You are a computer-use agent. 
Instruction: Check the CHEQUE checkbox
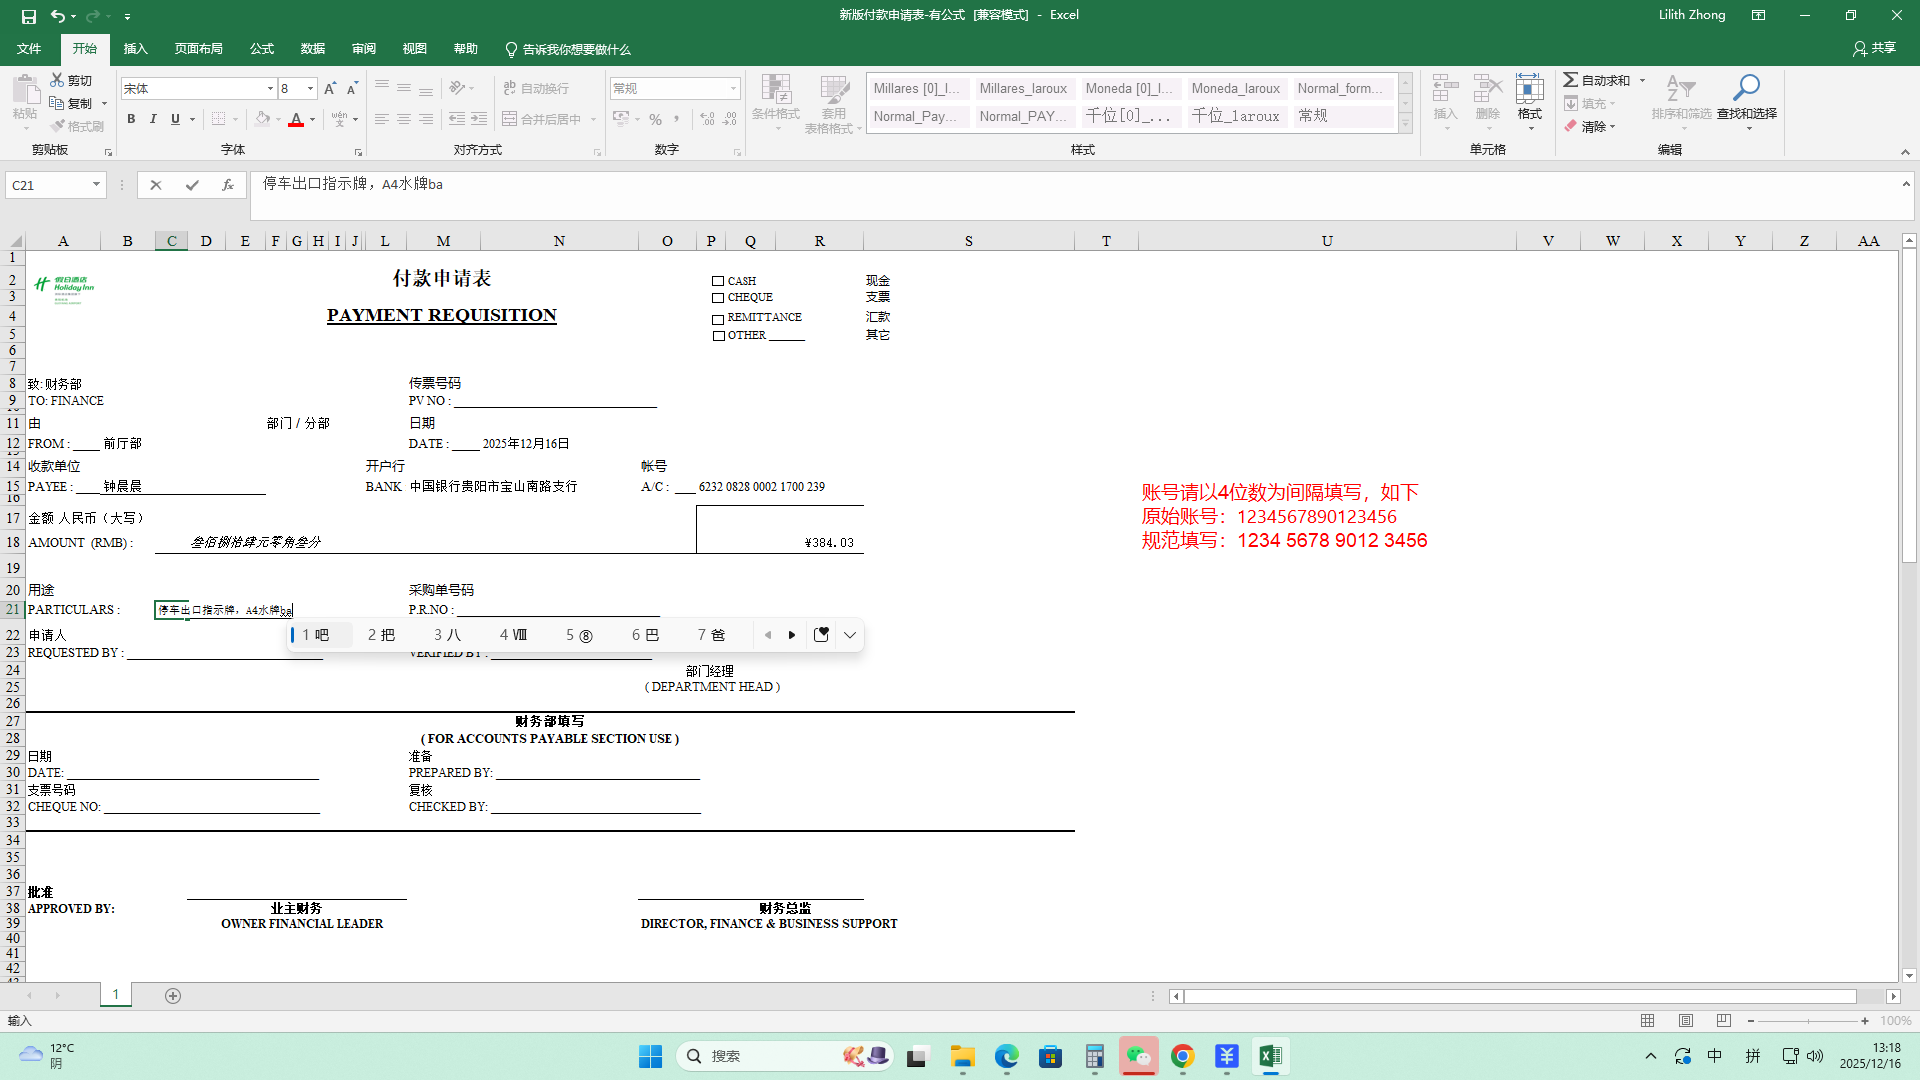(718, 298)
